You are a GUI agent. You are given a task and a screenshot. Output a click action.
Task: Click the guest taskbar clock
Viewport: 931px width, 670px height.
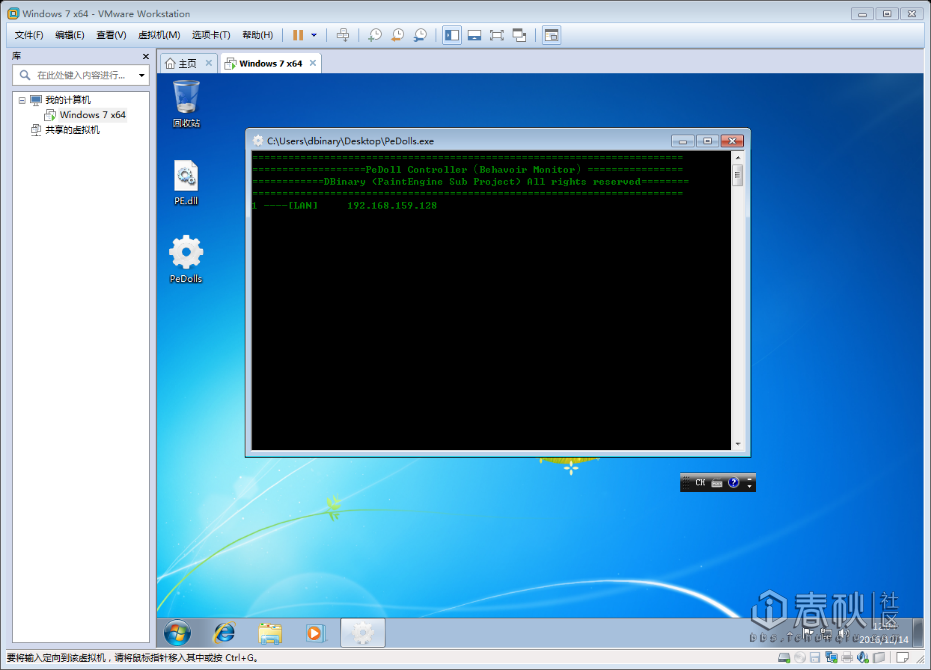(x=885, y=633)
